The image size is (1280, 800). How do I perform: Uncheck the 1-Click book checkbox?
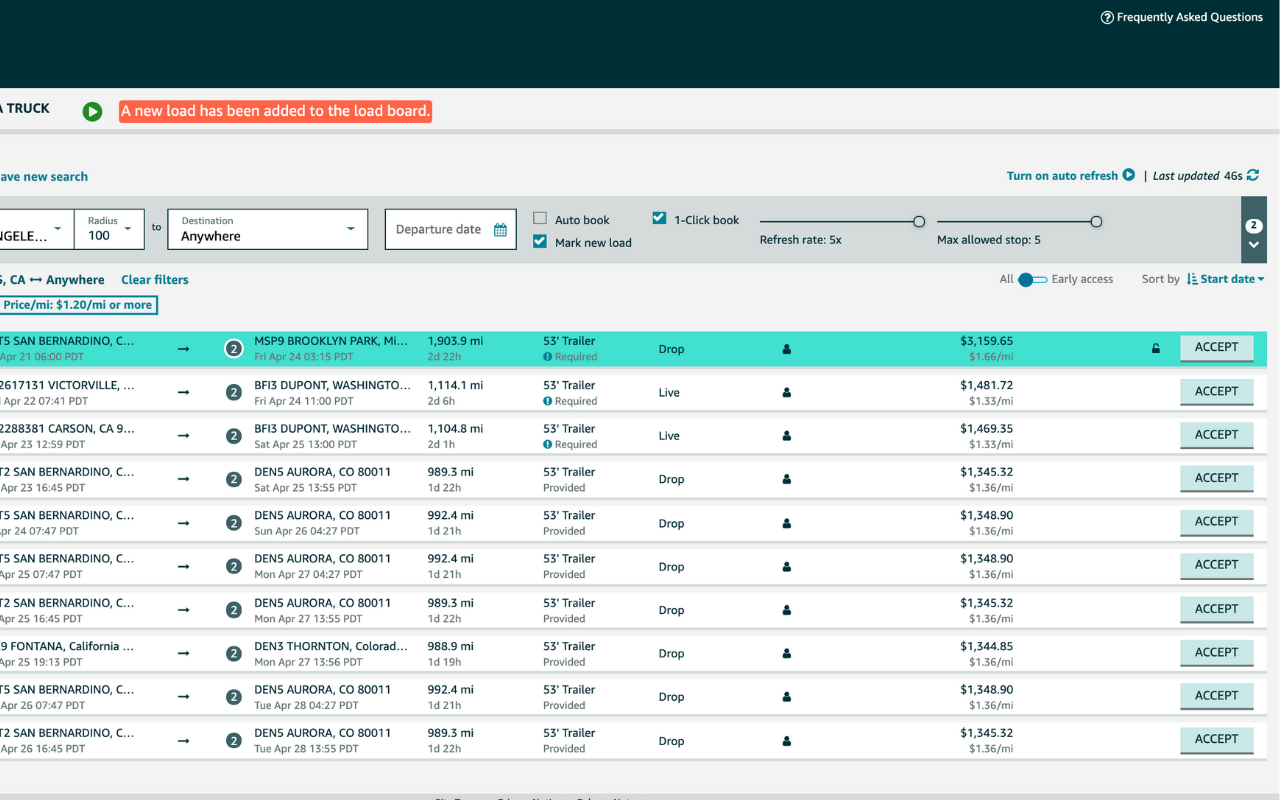point(659,217)
